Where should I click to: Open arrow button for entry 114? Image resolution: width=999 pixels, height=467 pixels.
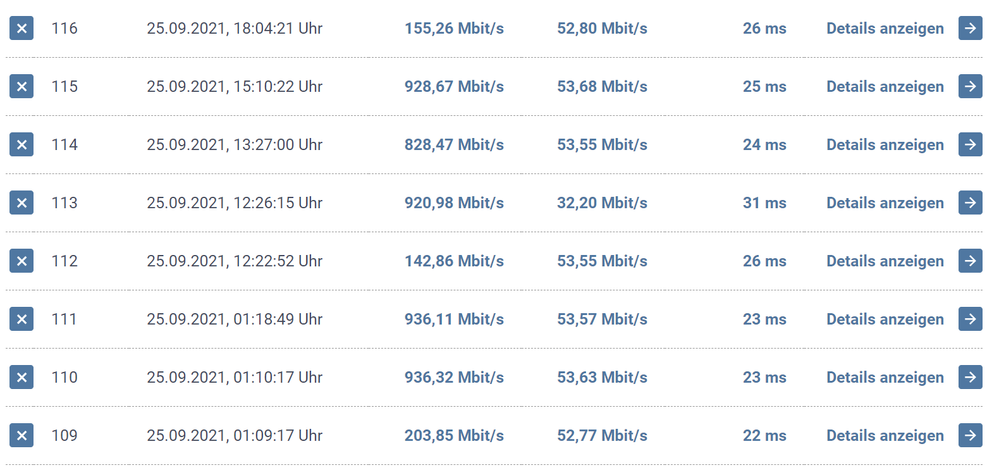click(x=970, y=145)
